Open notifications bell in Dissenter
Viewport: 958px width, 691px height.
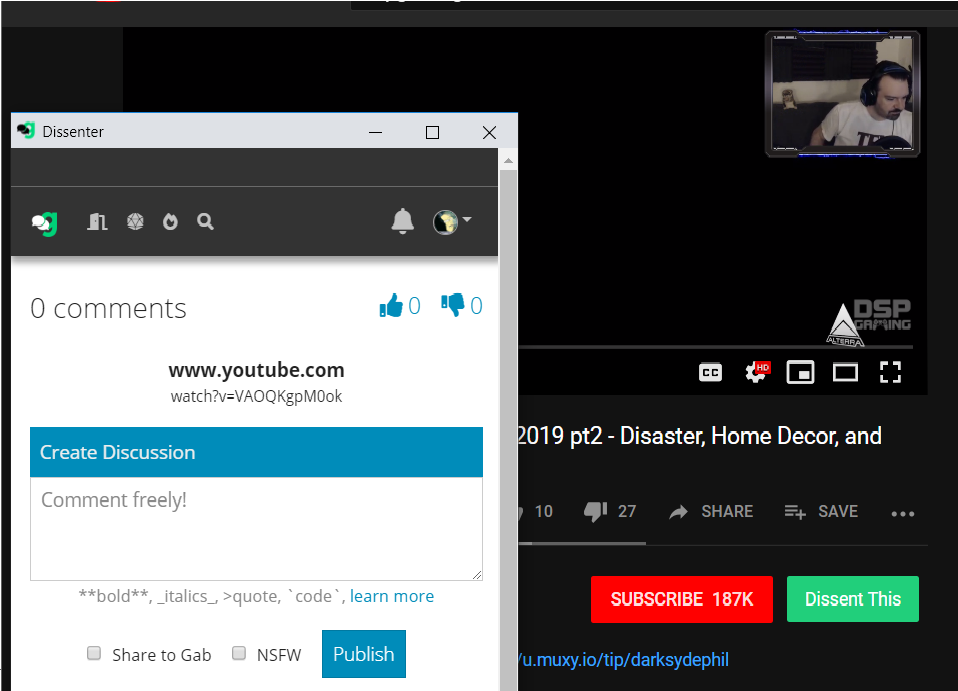pyautogui.click(x=403, y=221)
